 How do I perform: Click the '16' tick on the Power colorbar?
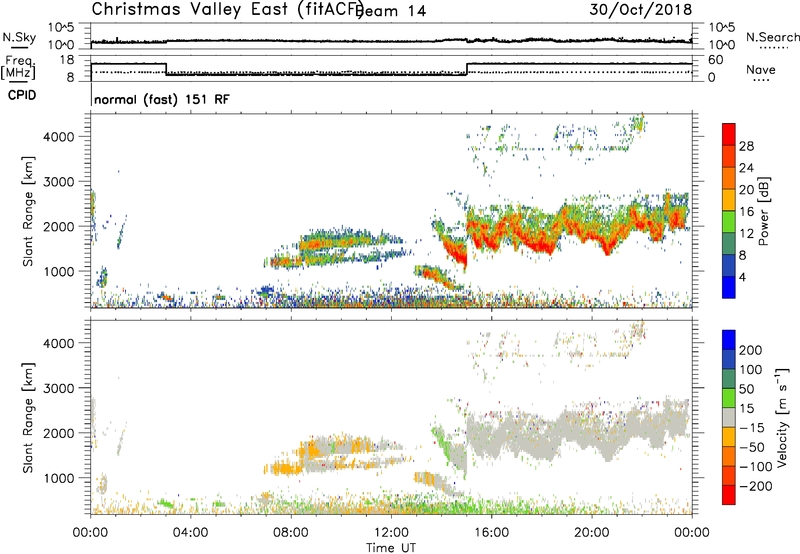point(746,212)
